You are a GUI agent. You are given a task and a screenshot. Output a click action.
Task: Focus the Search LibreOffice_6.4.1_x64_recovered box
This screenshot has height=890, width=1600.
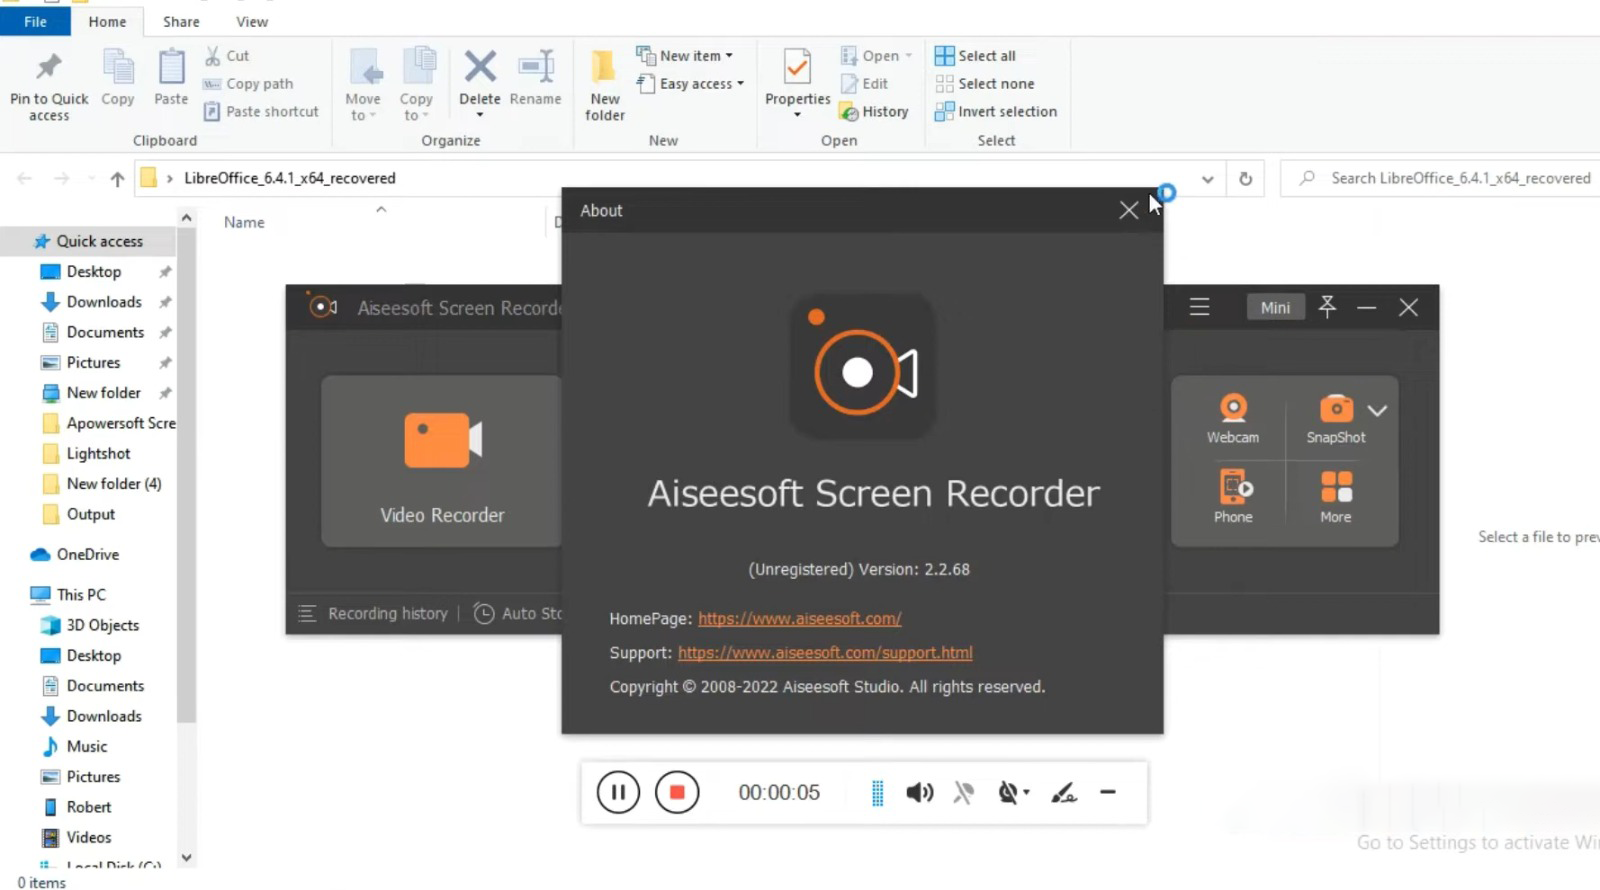click(x=1440, y=178)
